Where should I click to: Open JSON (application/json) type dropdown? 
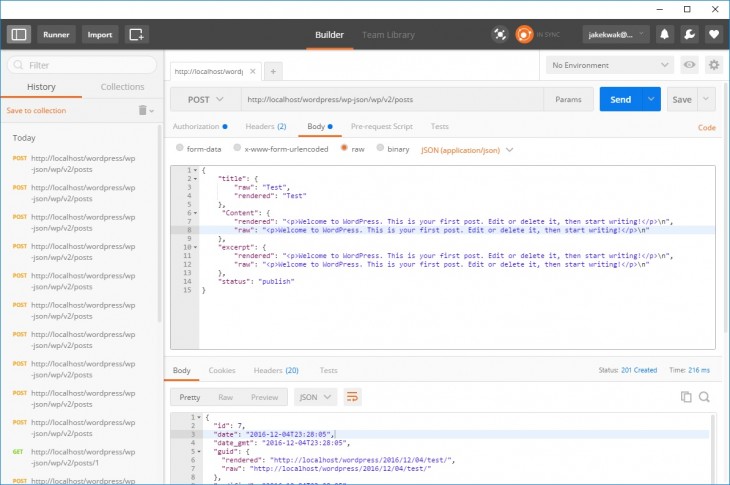pos(467,149)
